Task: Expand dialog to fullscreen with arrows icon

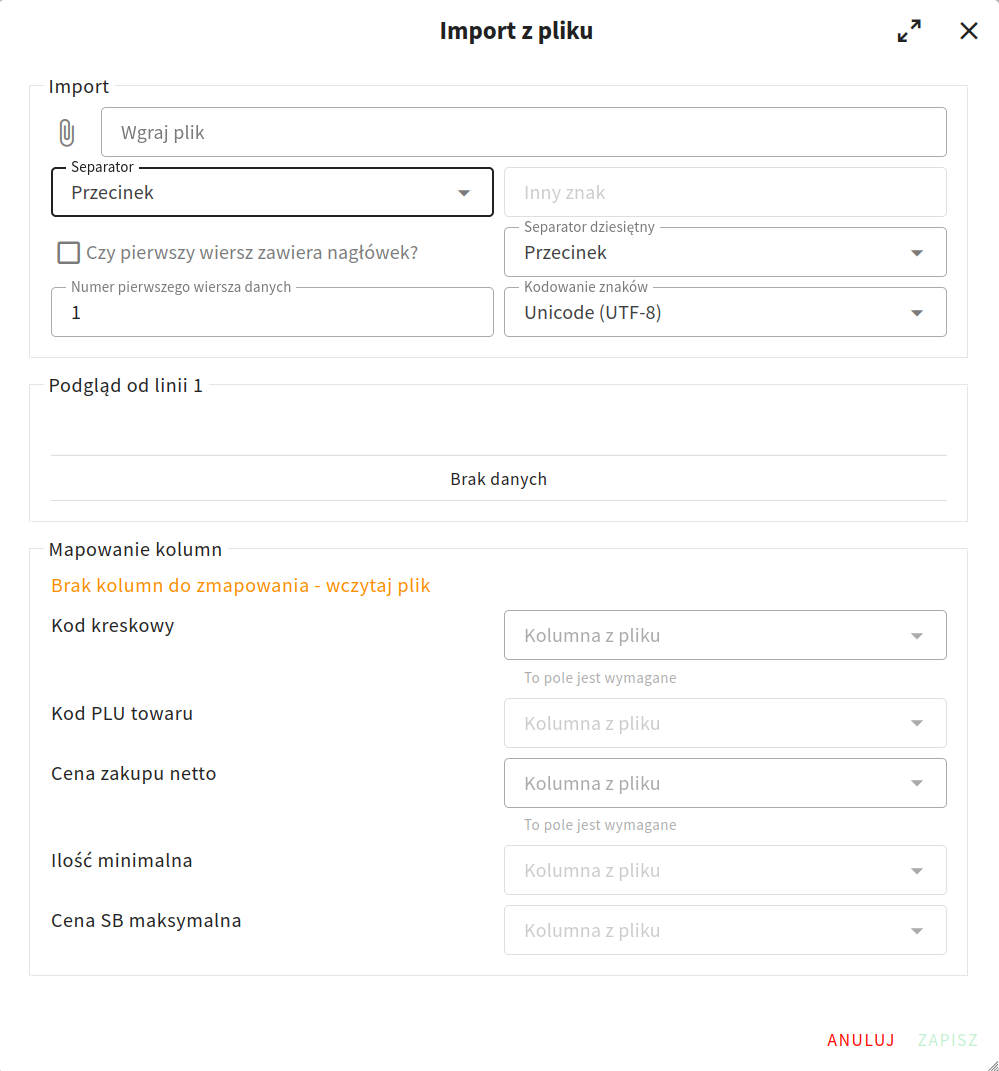Action: [x=909, y=31]
